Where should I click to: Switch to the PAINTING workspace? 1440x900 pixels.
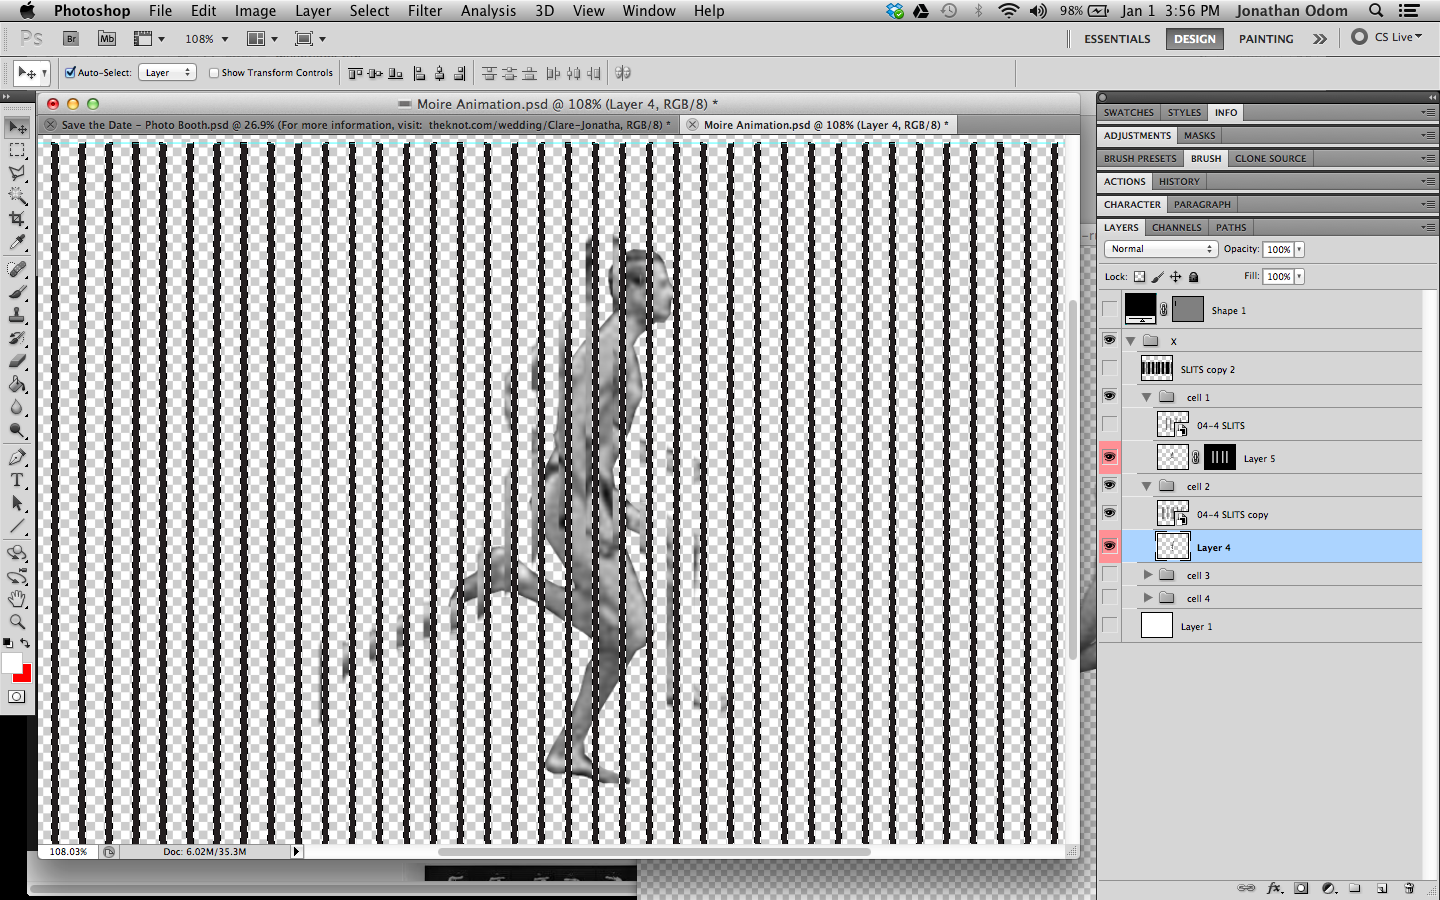pyautogui.click(x=1266, y=39)
